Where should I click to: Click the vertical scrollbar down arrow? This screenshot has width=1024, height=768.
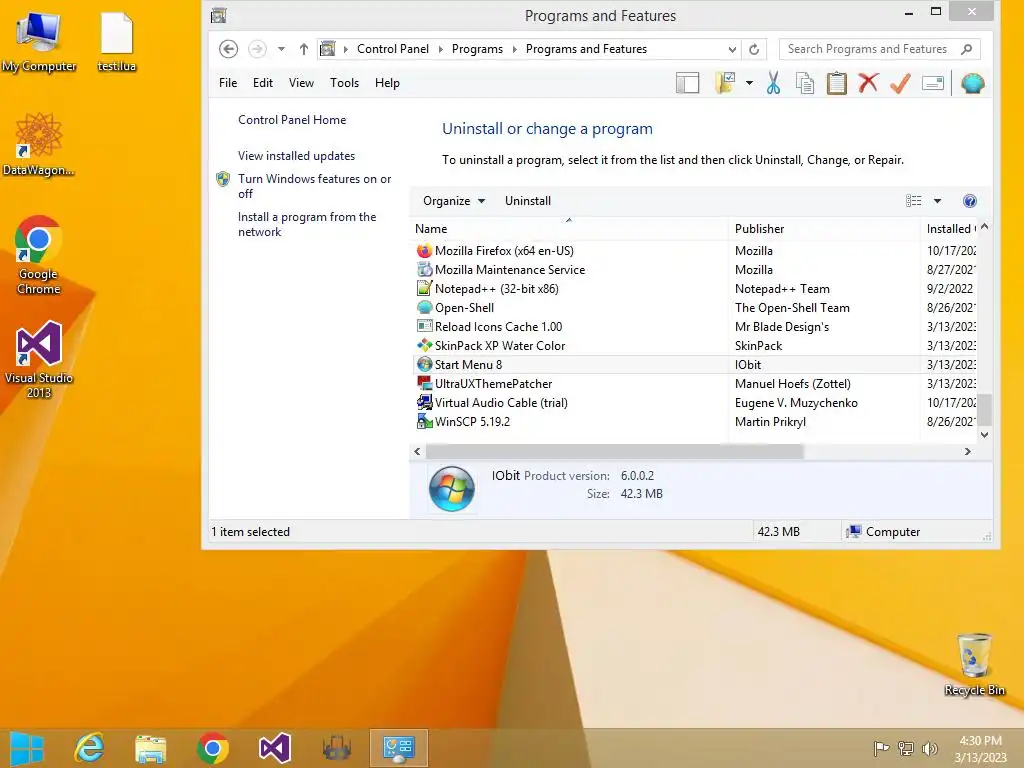(984, 434)
